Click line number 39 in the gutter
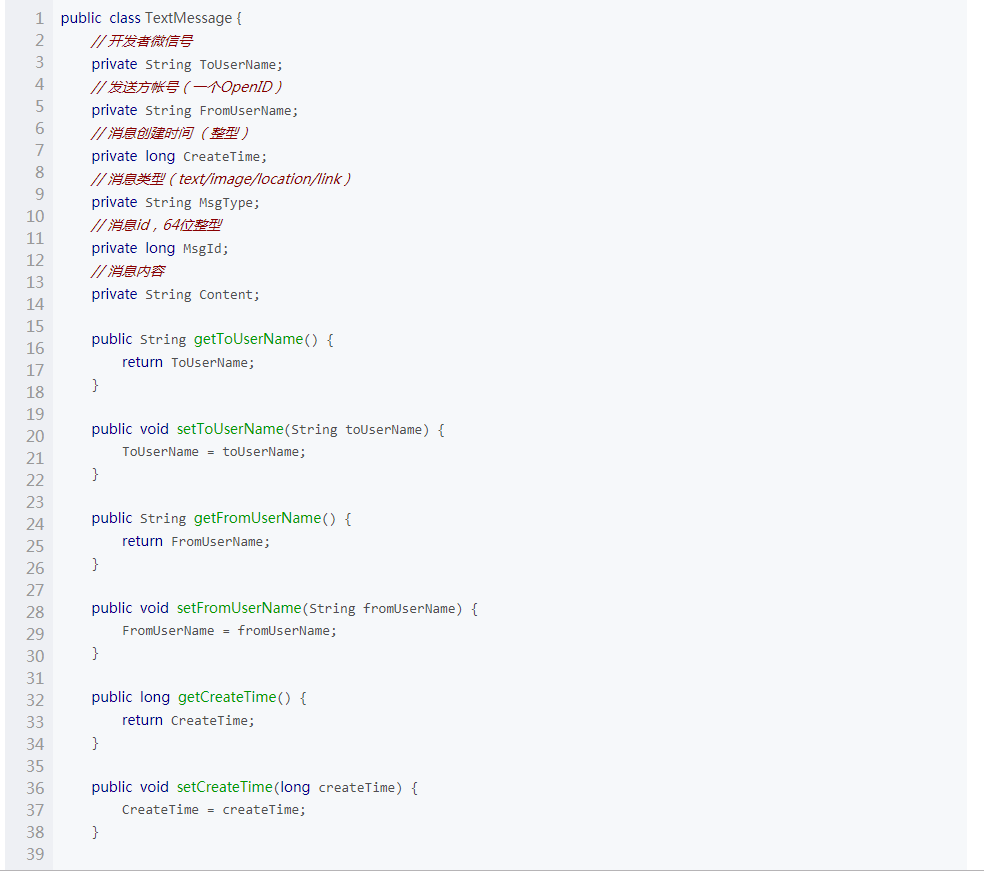Screen dimensions: 984x871 35,854
